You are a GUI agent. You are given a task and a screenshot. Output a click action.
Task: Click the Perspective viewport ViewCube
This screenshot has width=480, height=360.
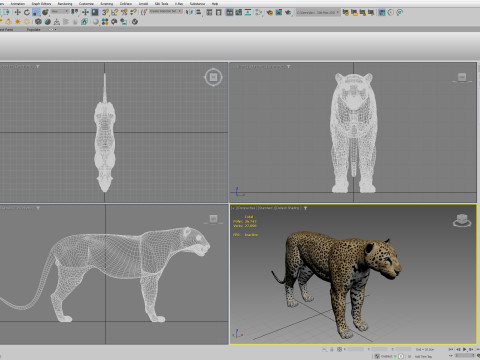pos(462,221)
